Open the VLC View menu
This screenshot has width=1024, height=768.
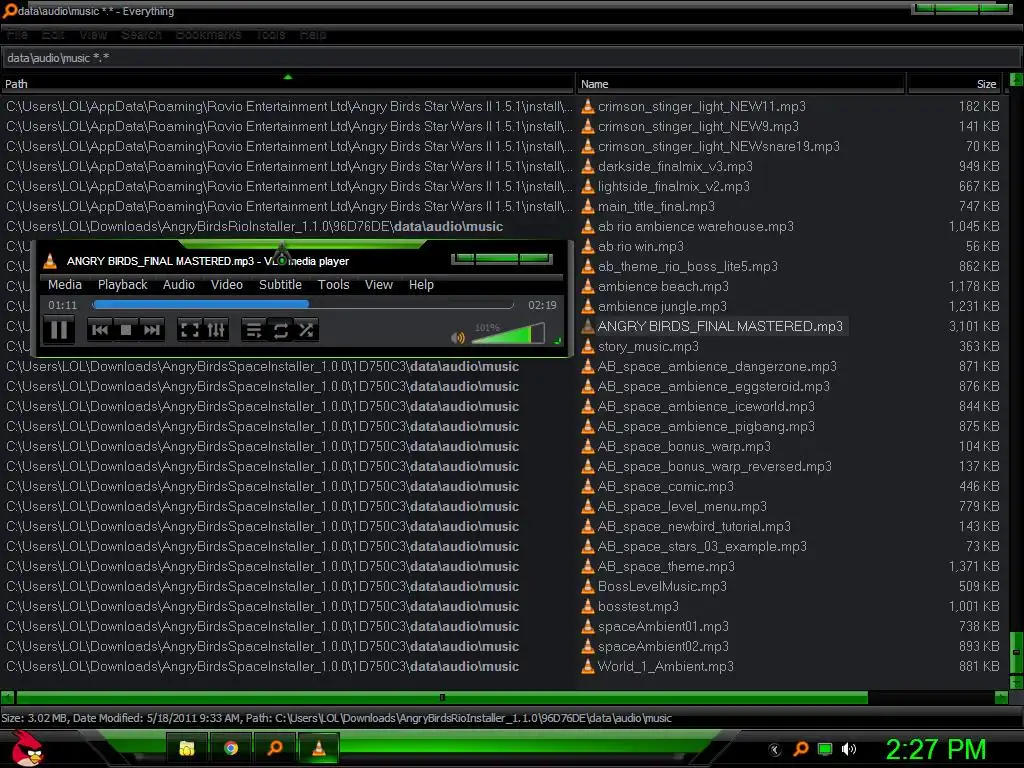(x=379, y=285)
